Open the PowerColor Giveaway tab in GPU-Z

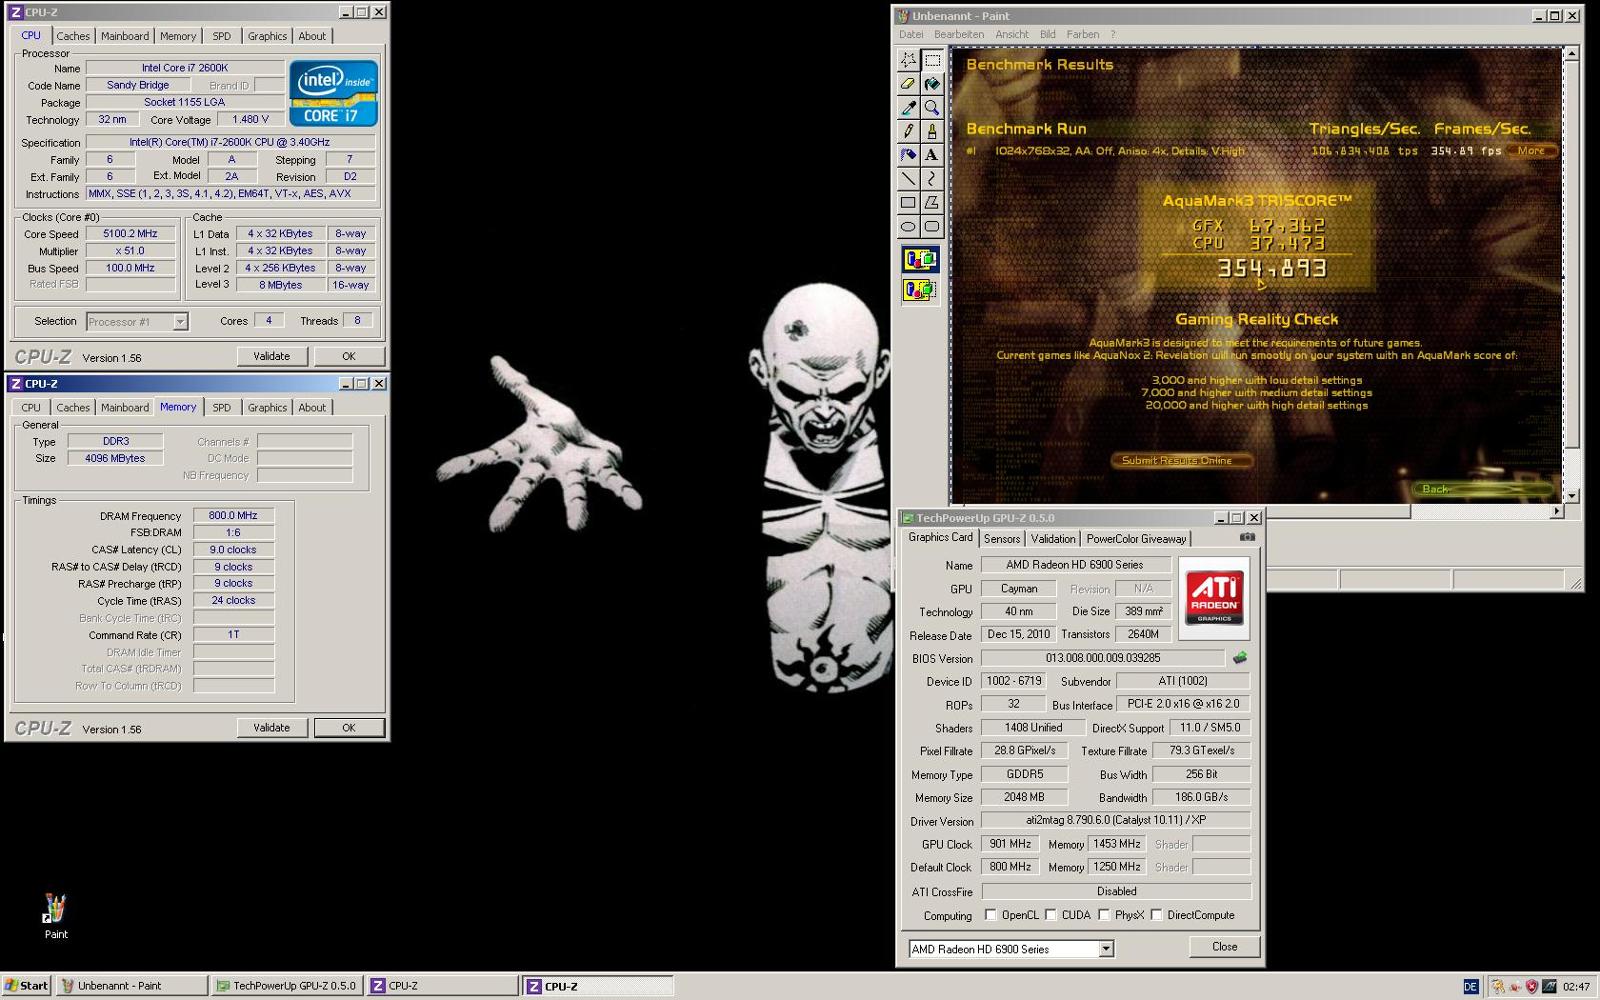1136,539
